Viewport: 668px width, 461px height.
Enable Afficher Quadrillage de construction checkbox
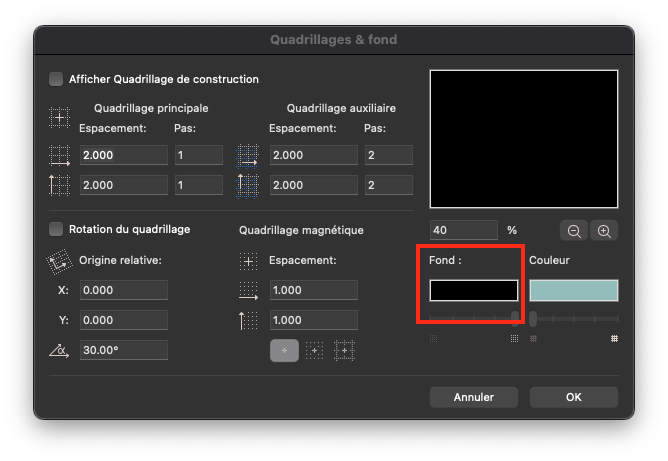56,79
